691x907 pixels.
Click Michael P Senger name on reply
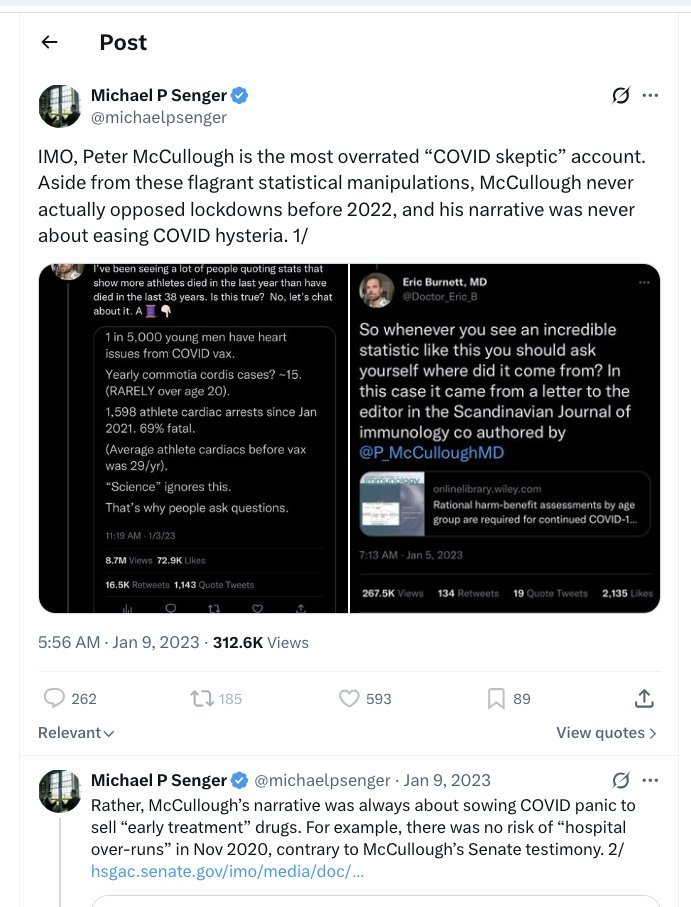pyautogui.click(x=159, y=780)
